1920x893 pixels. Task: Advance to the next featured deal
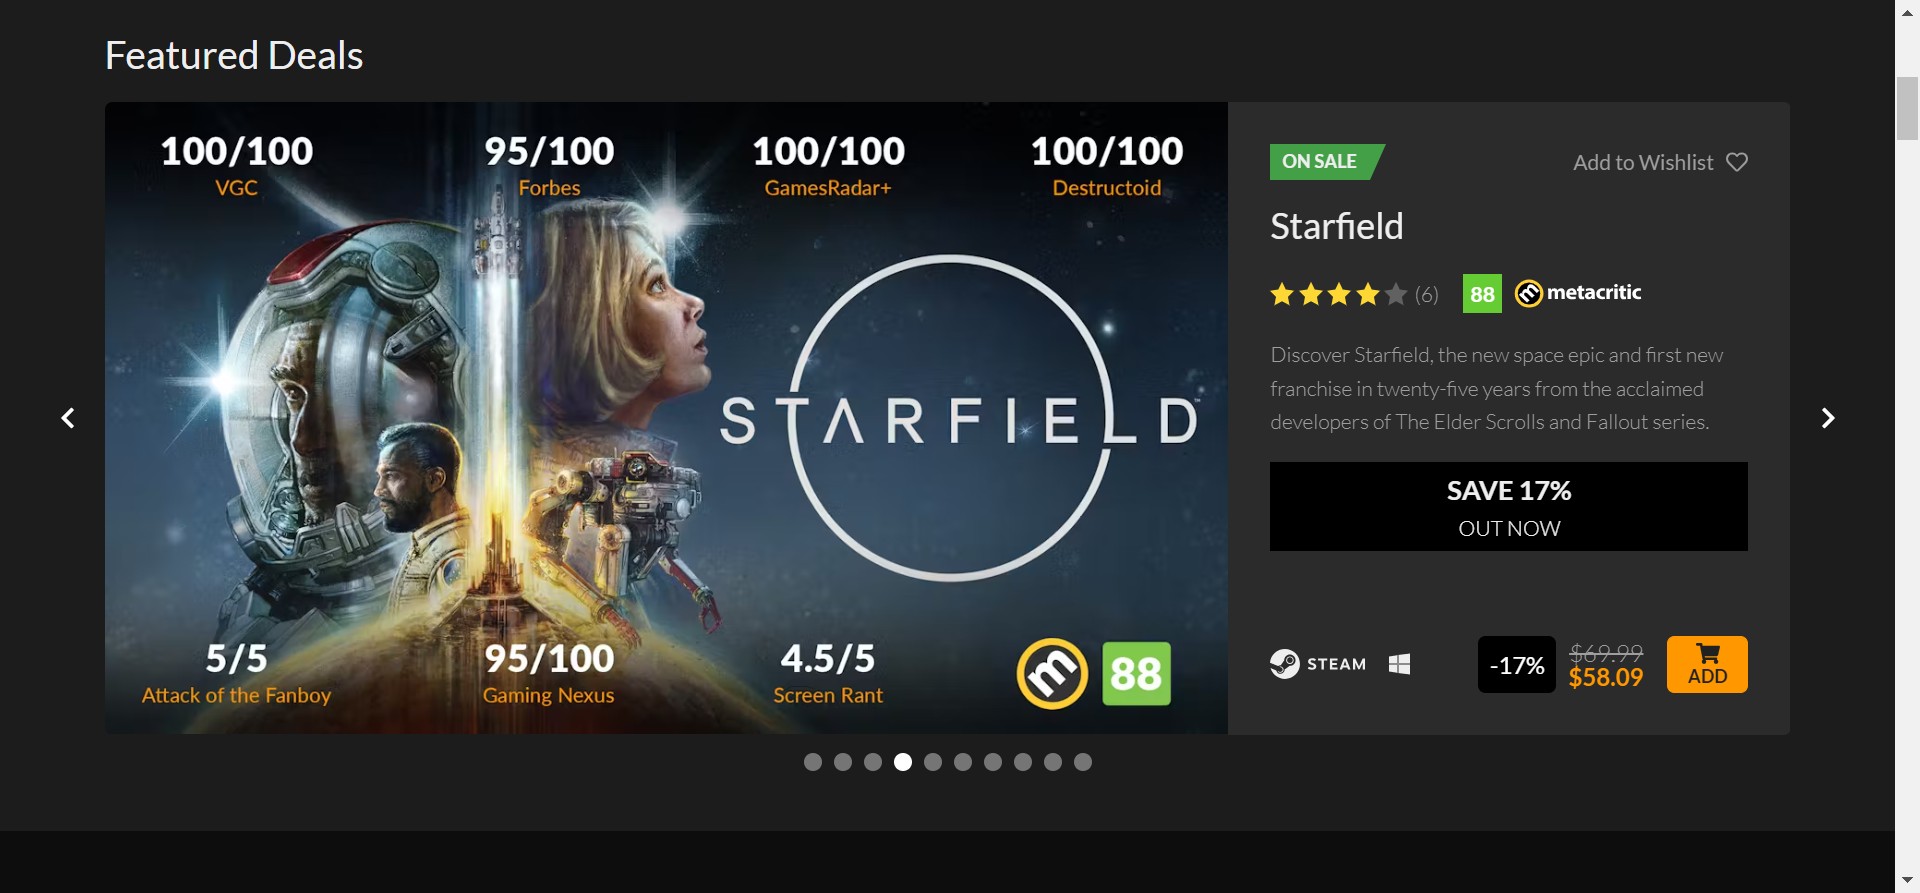click(x=1827, y=418)
